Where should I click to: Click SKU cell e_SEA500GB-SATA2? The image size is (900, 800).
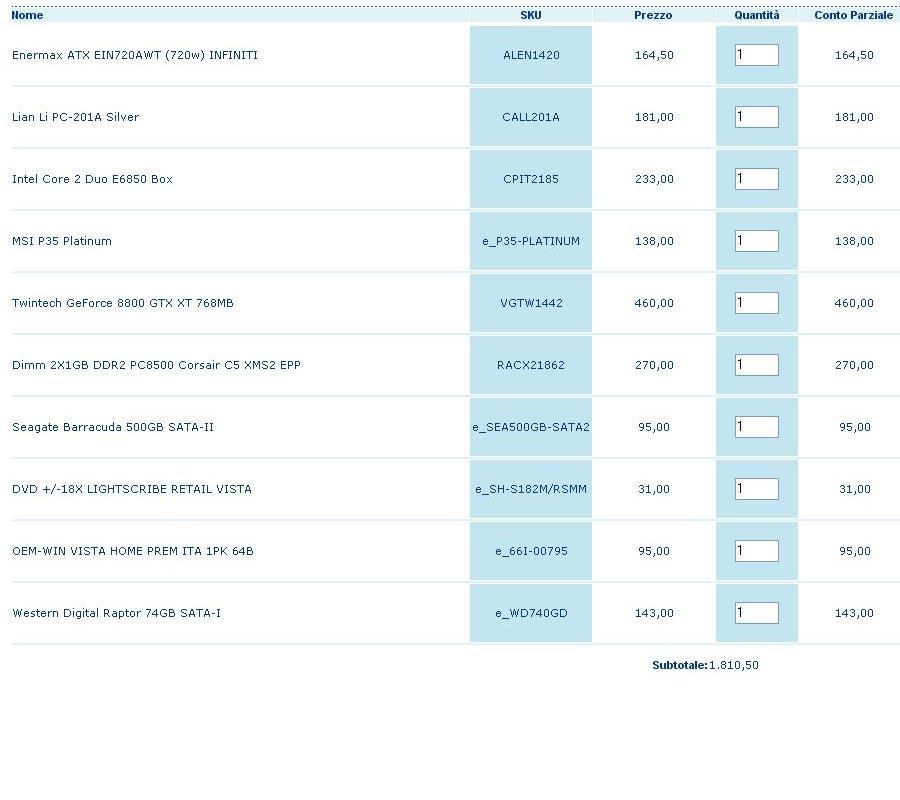tap(531, 427)
